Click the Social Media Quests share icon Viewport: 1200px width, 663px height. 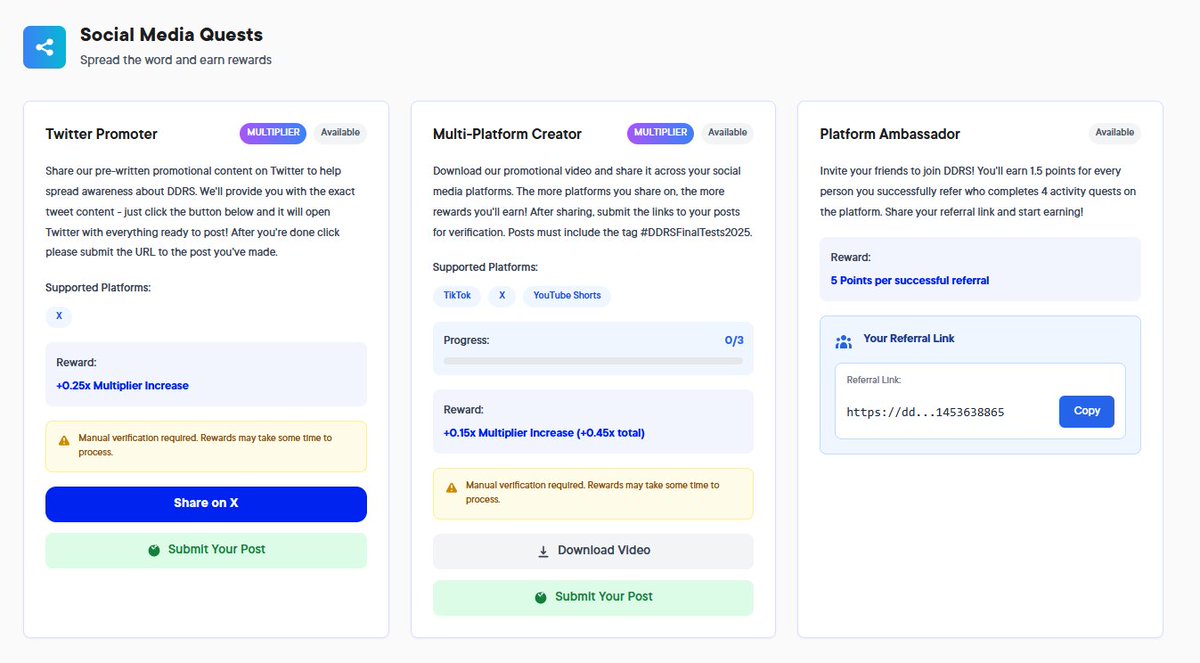point(44,47)
